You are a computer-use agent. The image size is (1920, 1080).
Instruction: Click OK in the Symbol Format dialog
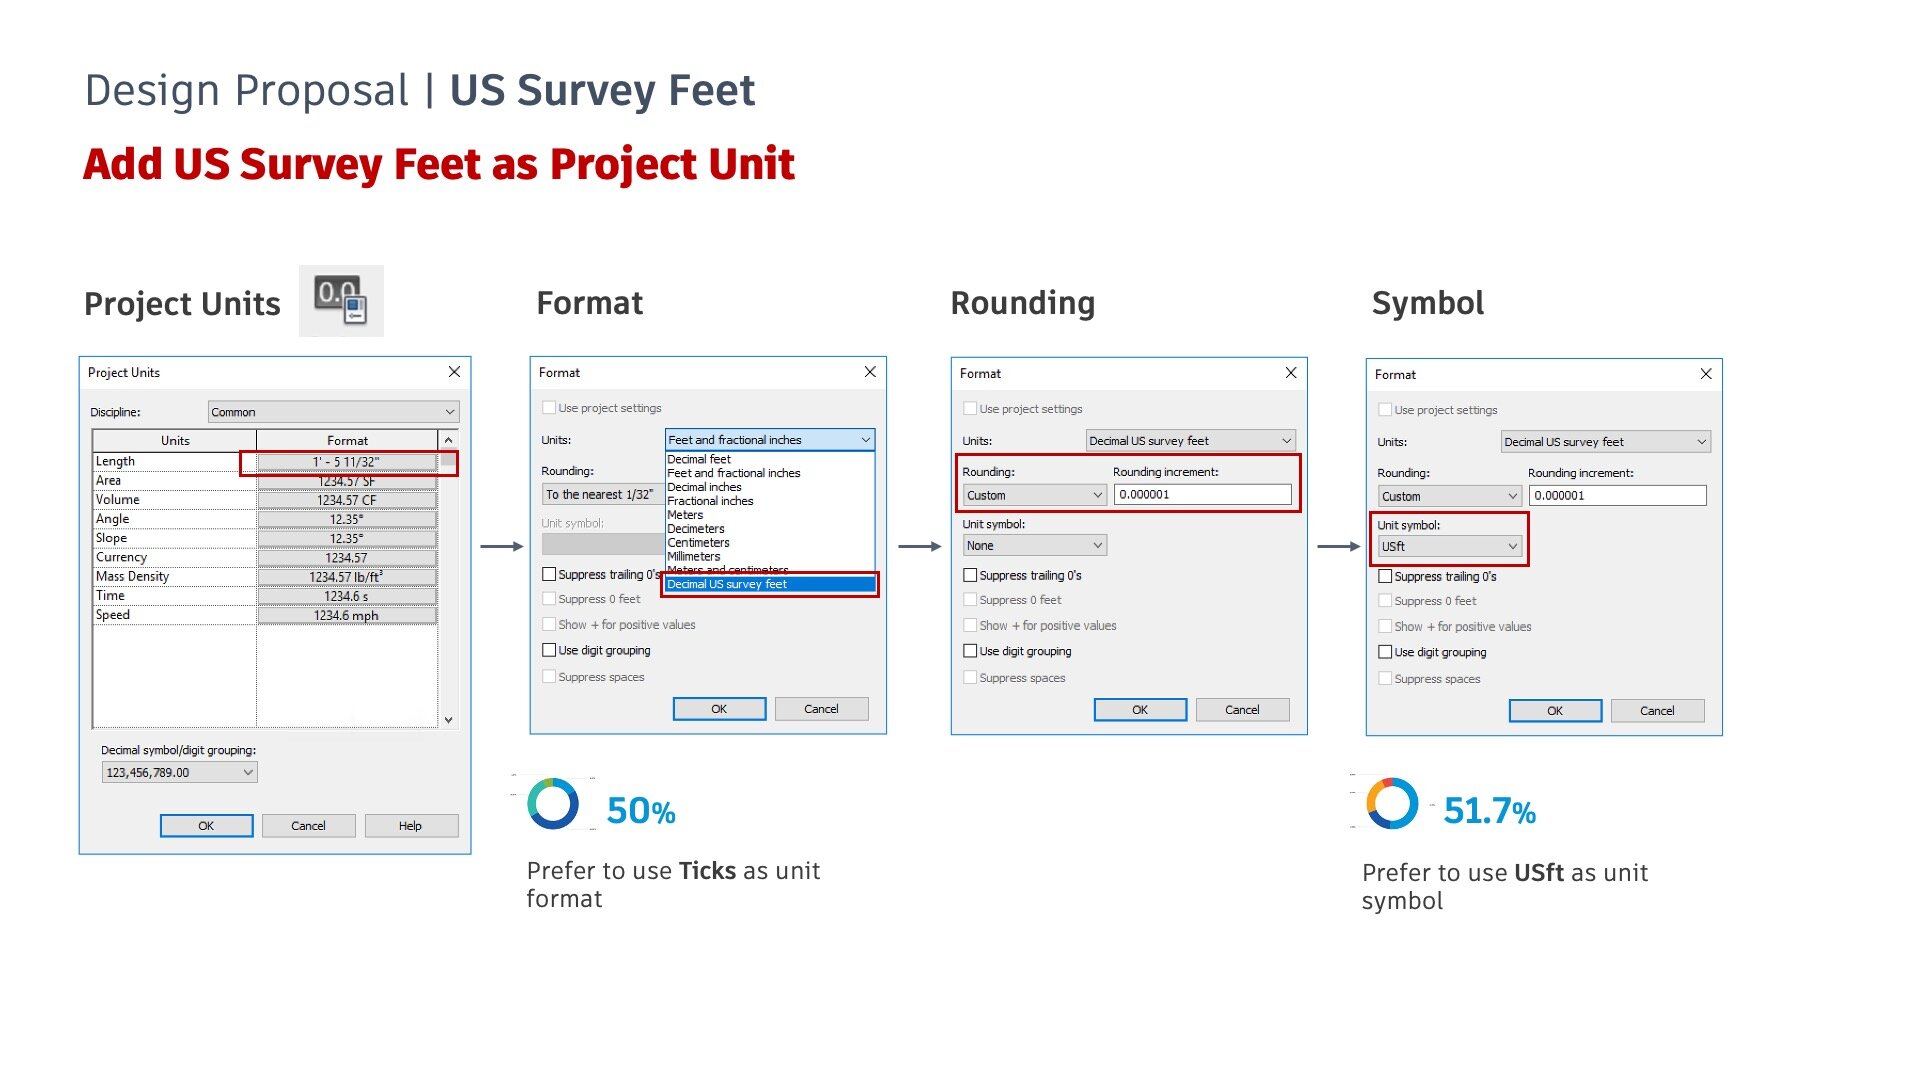1554,711
